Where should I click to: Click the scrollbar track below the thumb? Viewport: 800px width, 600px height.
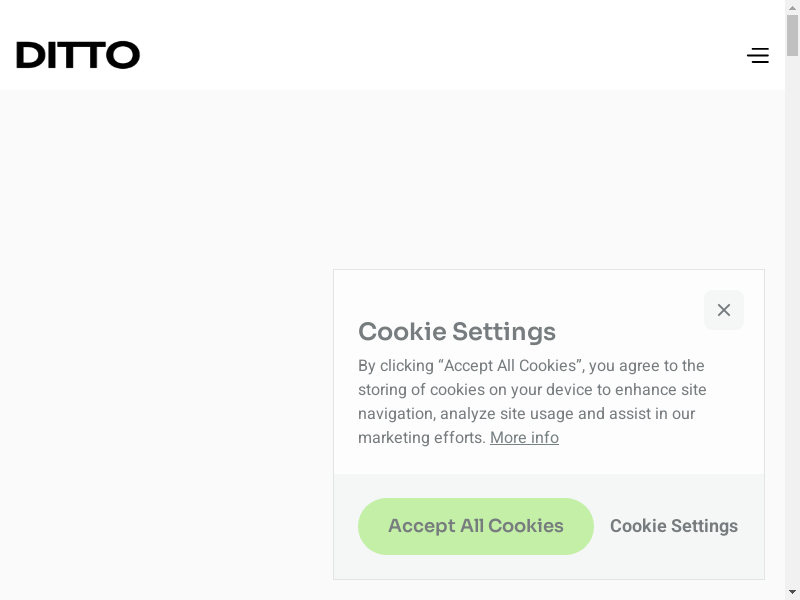tap(792, 300)
